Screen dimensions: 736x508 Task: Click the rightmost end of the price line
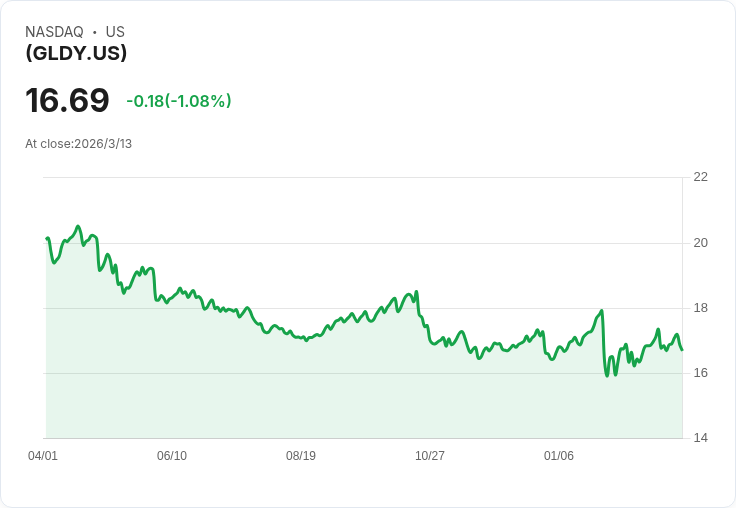[x=682, y=350]
